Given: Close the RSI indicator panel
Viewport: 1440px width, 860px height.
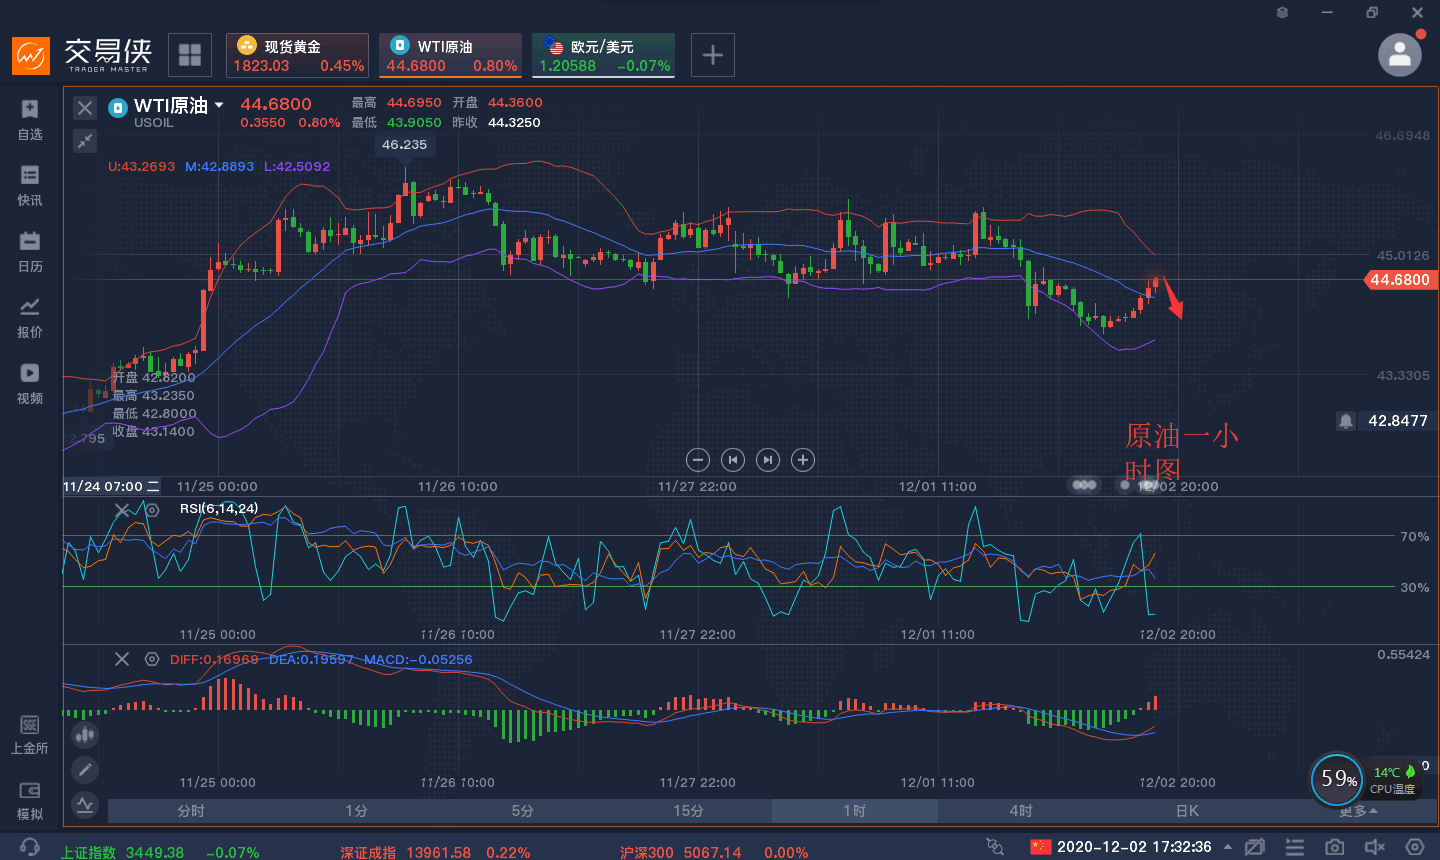Looking at the screenshot, I should coord(122,510).
